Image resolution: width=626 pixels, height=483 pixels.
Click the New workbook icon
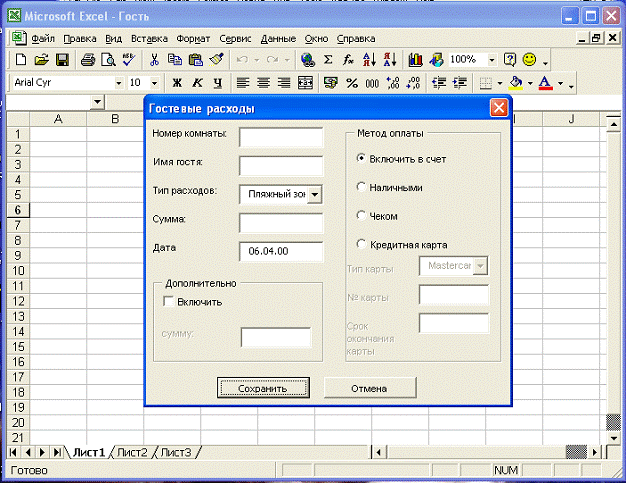(x=21, y=60)
